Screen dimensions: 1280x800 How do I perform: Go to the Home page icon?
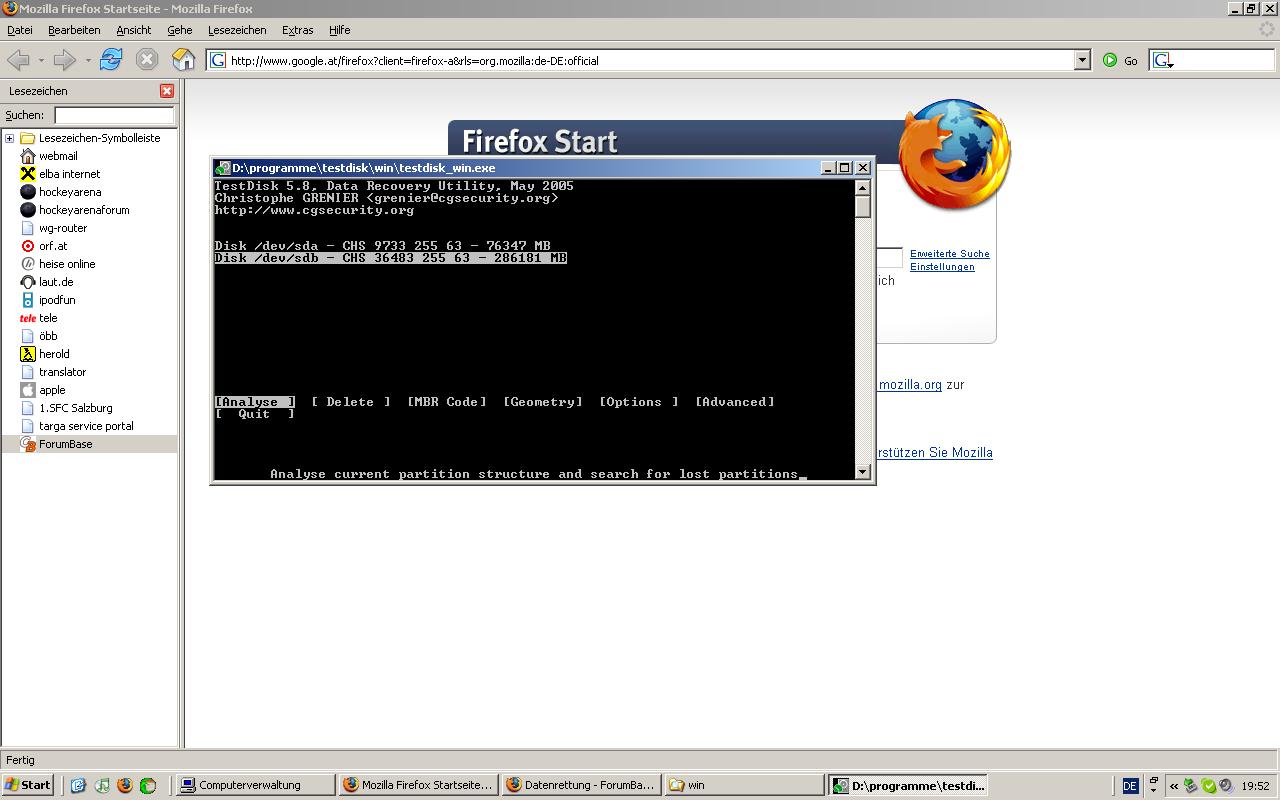[183, 60]
